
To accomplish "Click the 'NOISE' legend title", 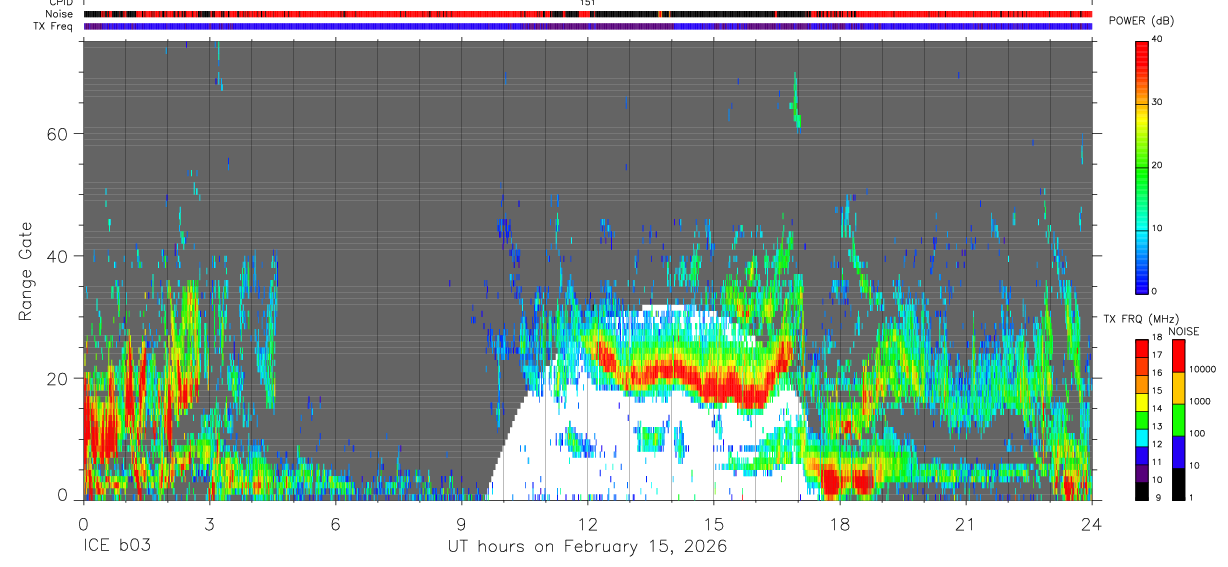I will point(1184,331).
